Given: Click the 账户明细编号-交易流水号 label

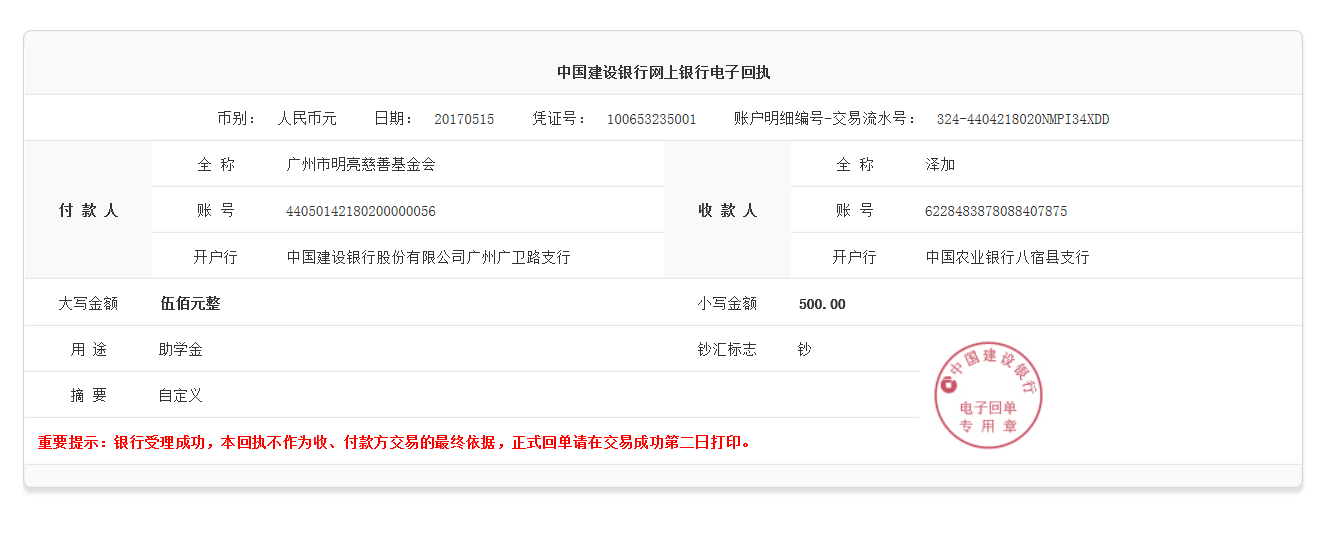Looking at the screenshot, I should click(x=826, y=118).
